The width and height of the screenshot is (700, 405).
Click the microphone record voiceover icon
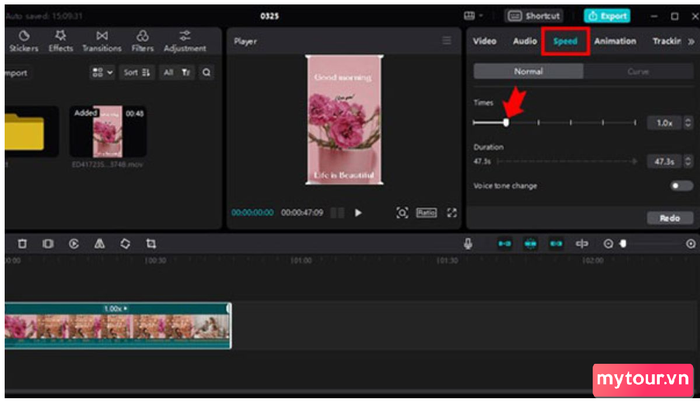(468, 243)
